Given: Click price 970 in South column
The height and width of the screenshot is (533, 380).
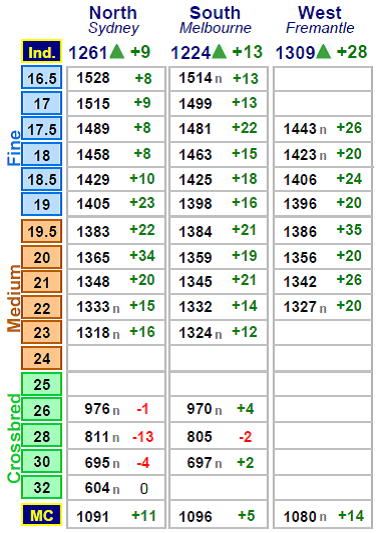Looking at the screenshot, I should coord(200,409).
